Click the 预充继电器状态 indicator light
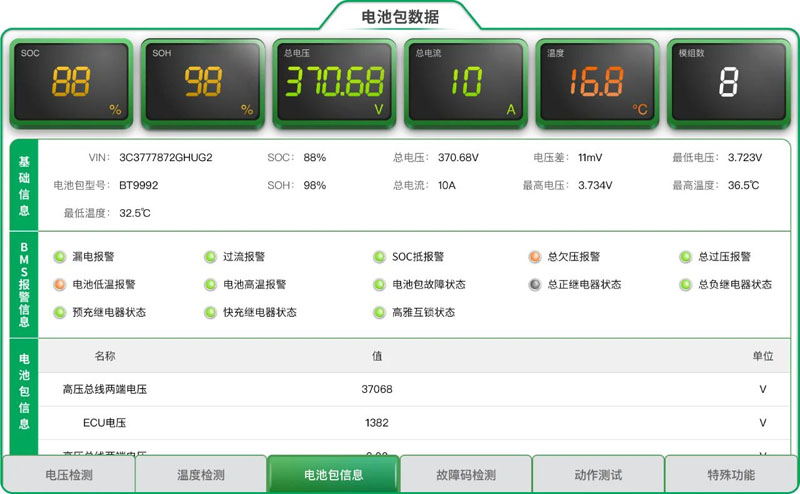 click(x=59, y=313)
